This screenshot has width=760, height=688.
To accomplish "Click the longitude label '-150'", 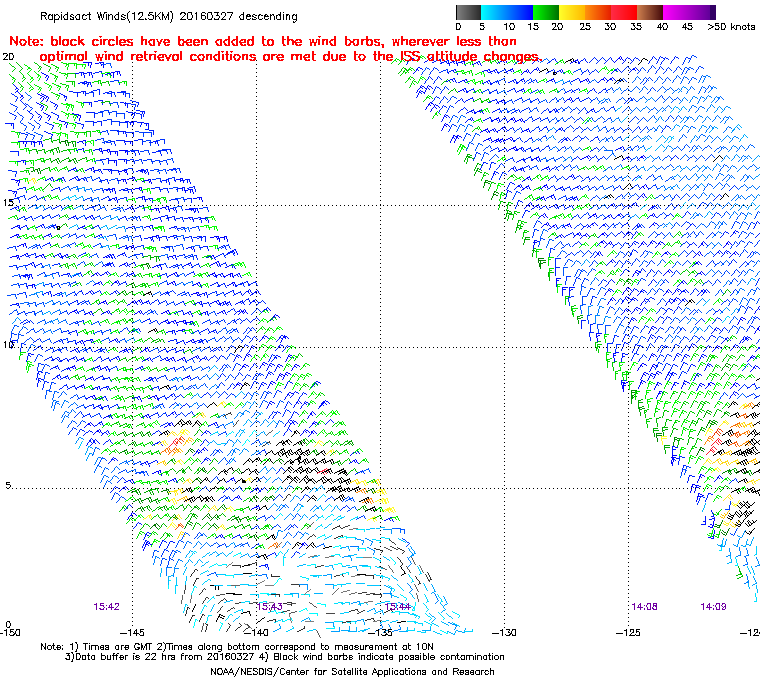I will pos(11,632).
